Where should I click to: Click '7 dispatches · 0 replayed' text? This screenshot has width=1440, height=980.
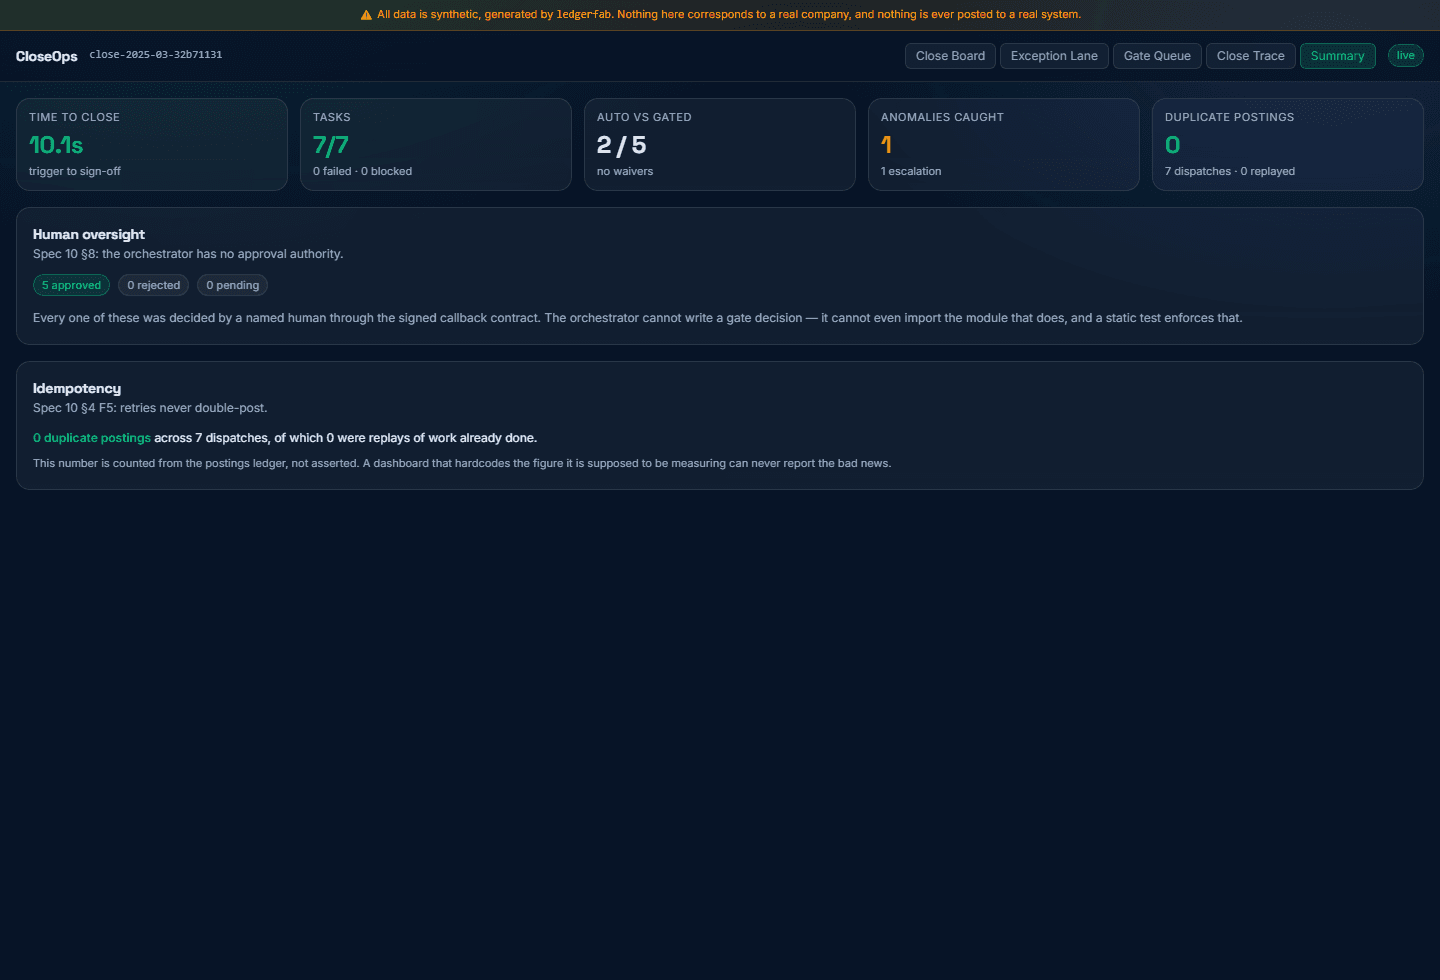(x=1230, y=171)
